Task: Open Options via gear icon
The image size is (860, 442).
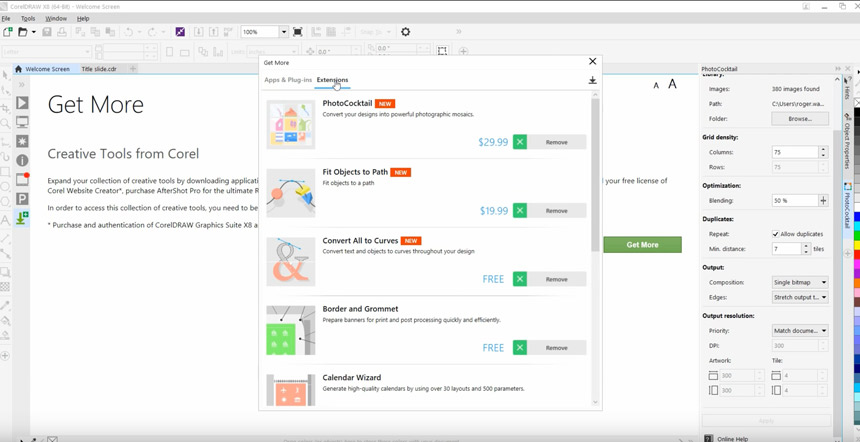Action: click(405, 32)
